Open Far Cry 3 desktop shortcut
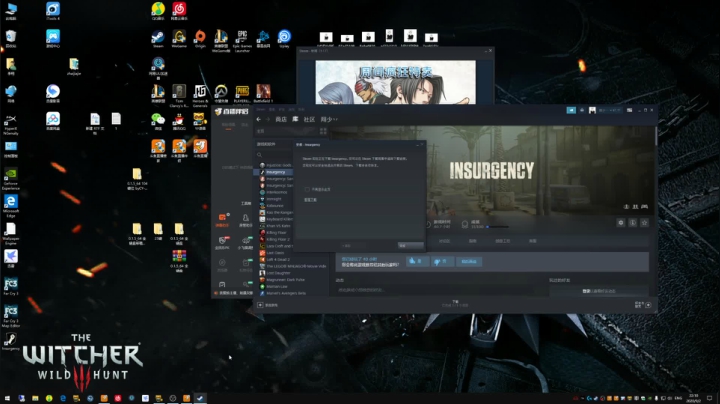720x404 pixels. coord(11,286)
